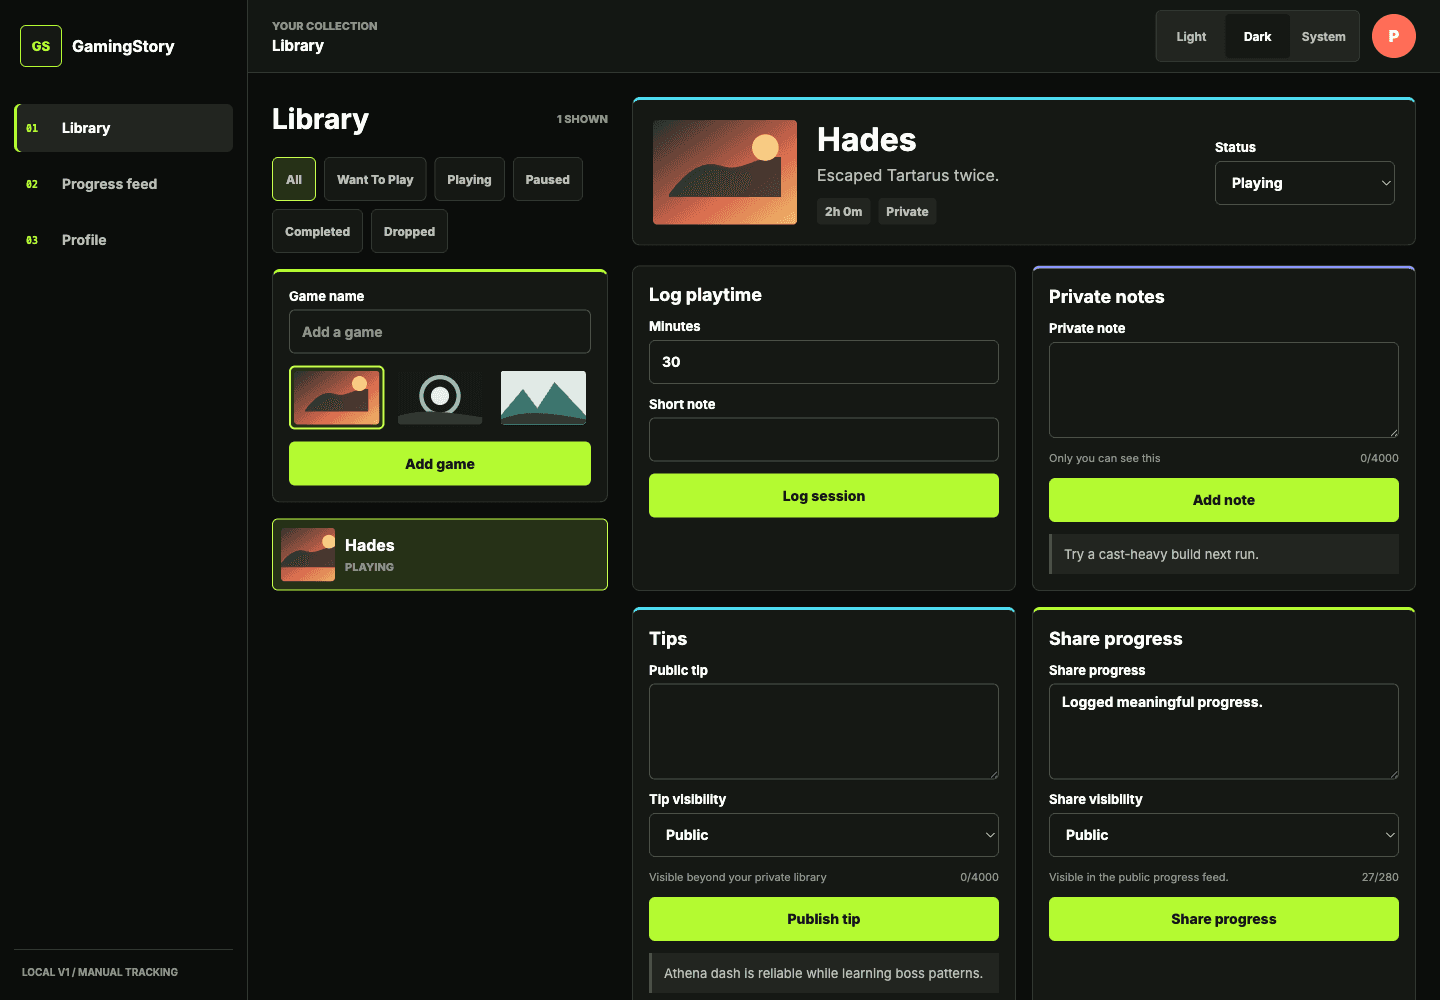
Task: Switch theme to Dark
Action: tap(1257, 37)
